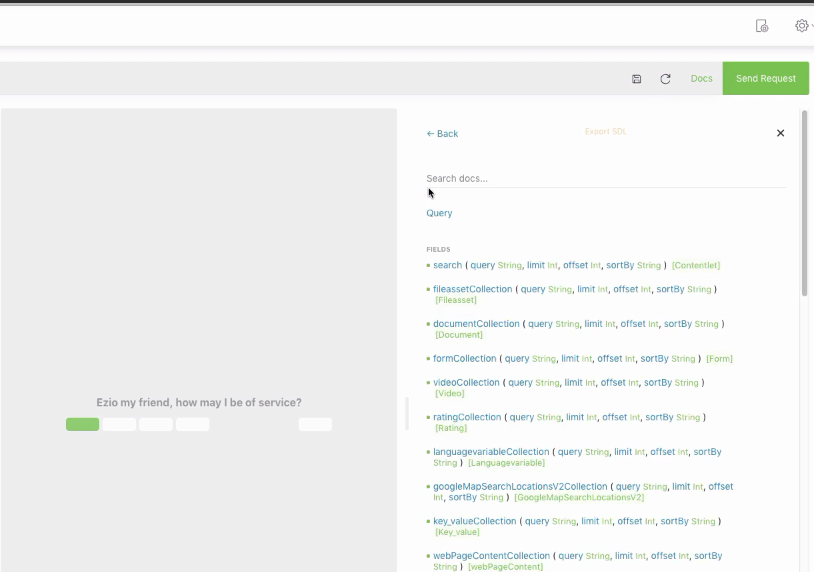Viewport: 814px width, 572px height.
Task: Click the [Rating] return type
Action: click(x=451, y=428)
